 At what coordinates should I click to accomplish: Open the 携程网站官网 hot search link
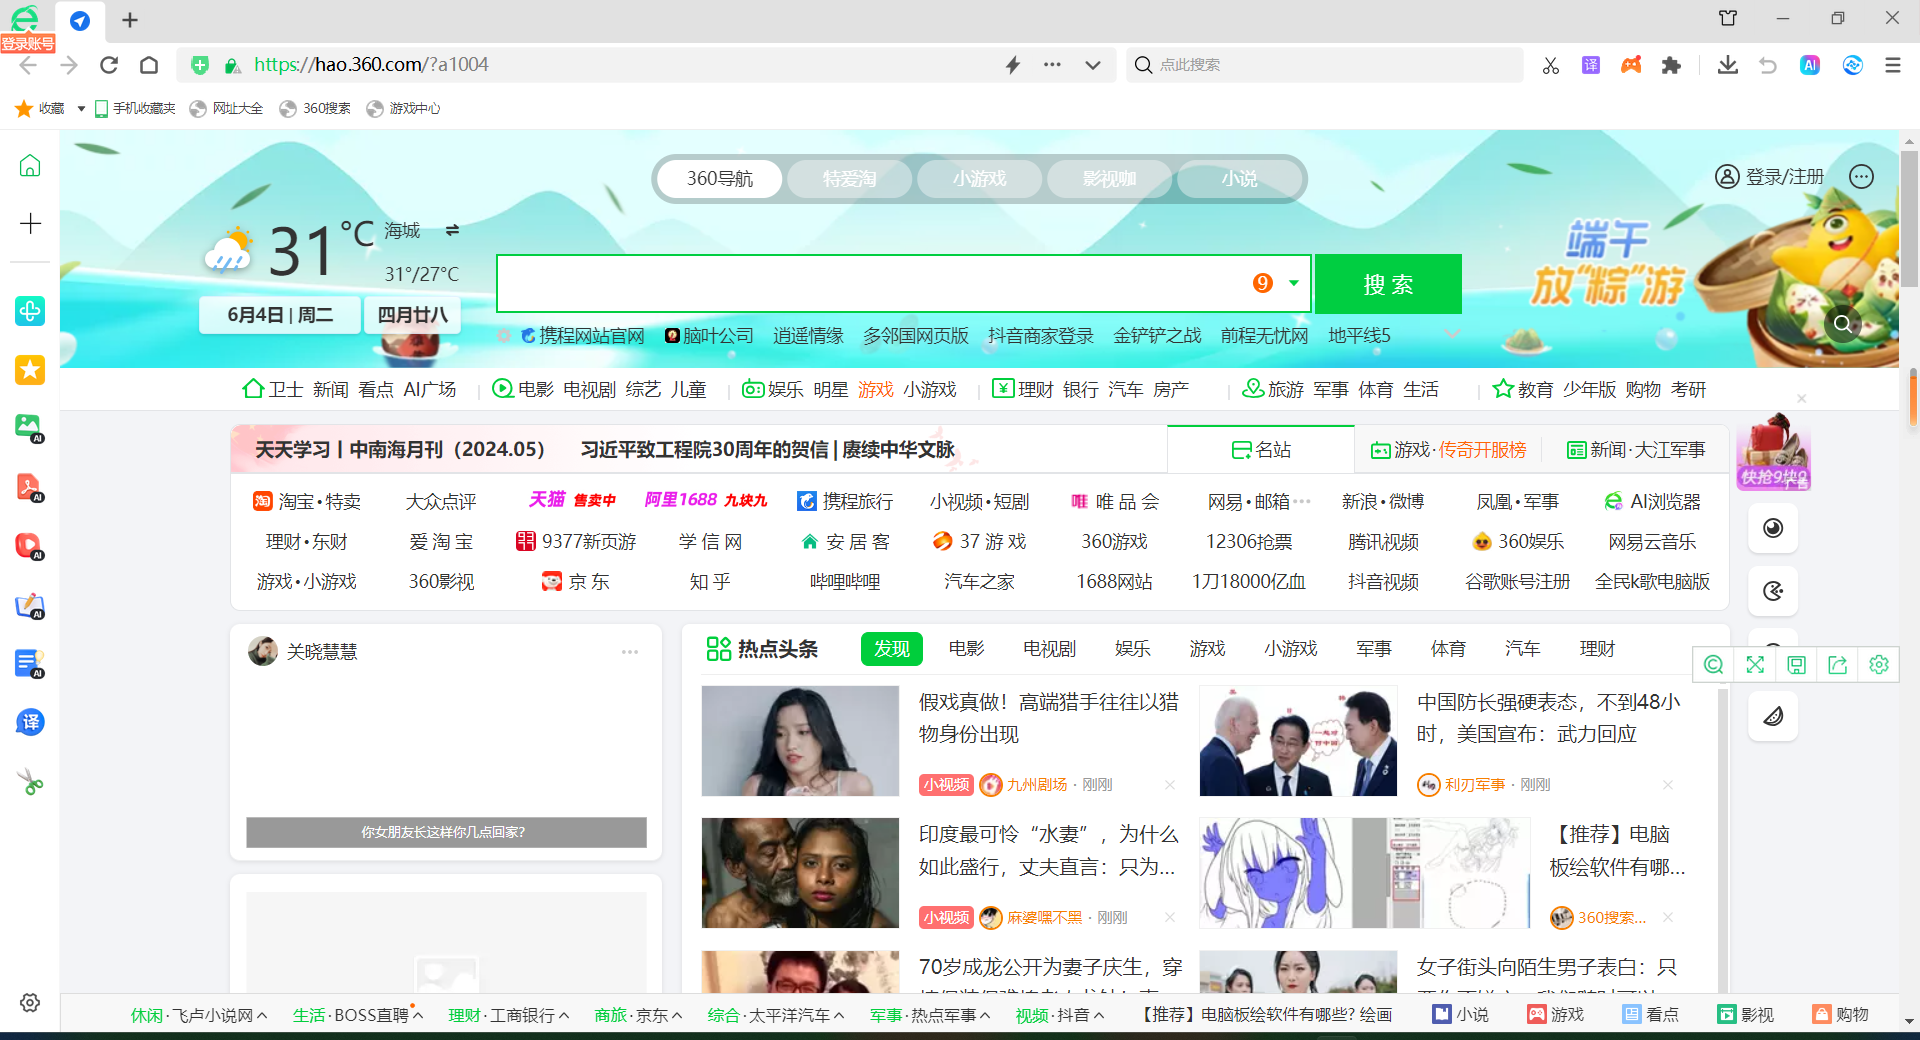(583, 336)
